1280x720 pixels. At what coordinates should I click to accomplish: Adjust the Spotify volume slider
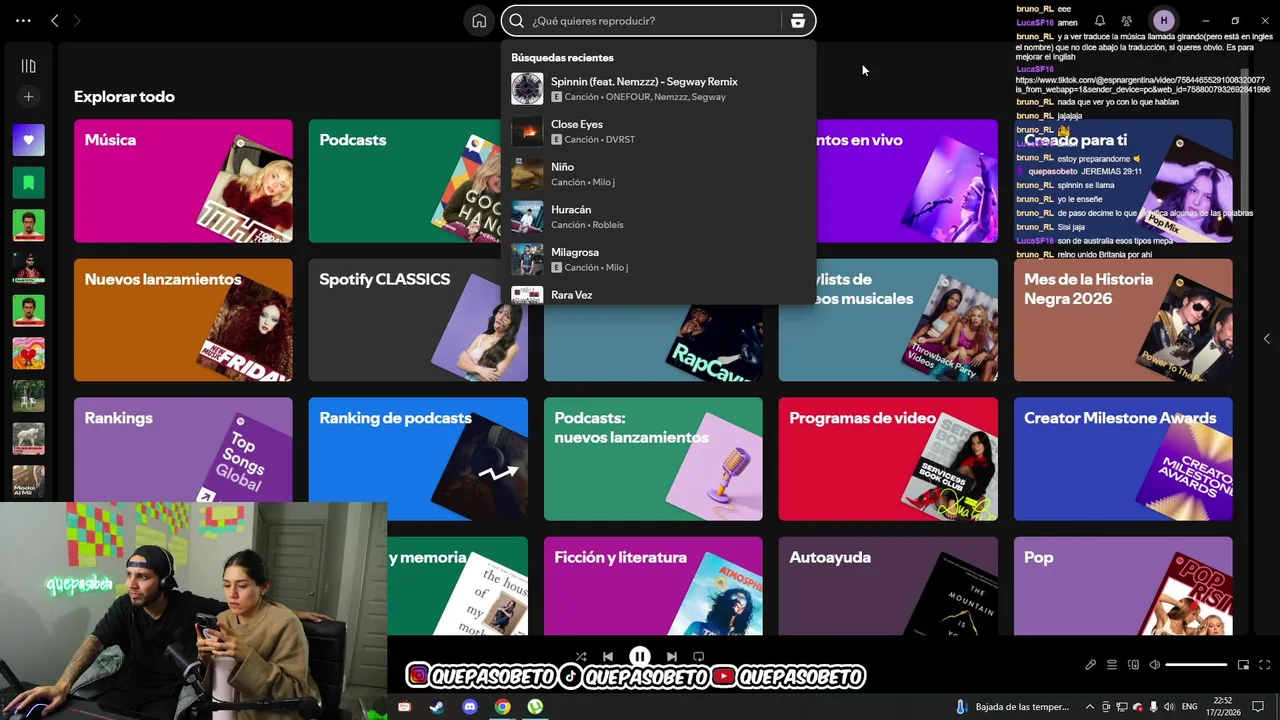1196,665
